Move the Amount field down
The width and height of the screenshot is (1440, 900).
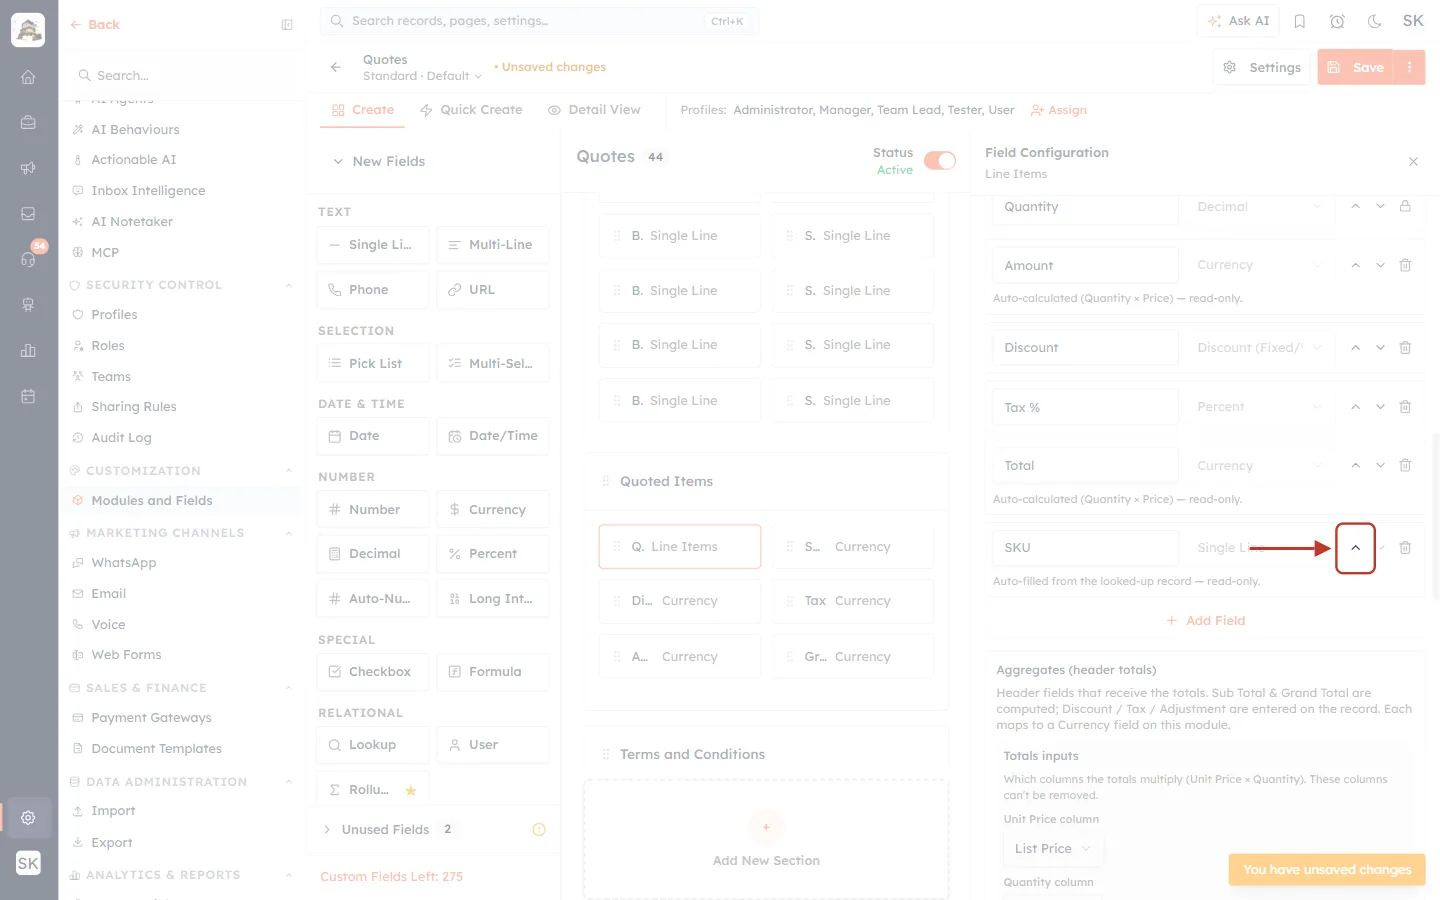tap(1380, 265)
